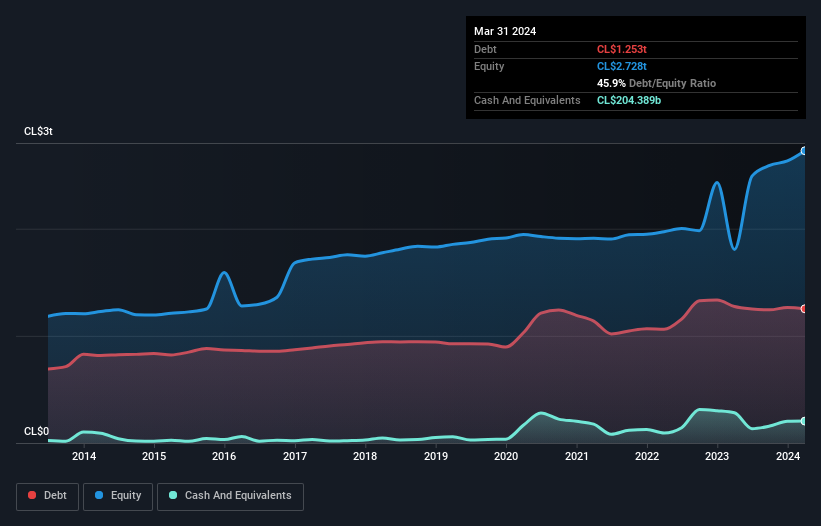Screen dimensions: 821x526
Task: Toggle the Cash And Equivalents legend button
Action: [230, 496]
